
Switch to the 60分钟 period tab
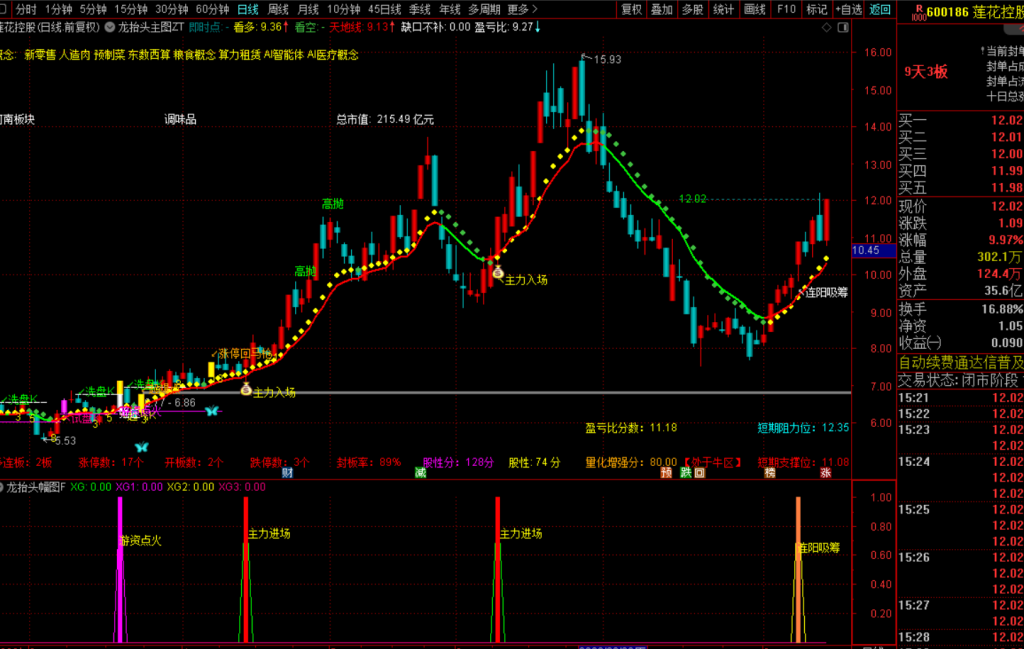(212, 9)
